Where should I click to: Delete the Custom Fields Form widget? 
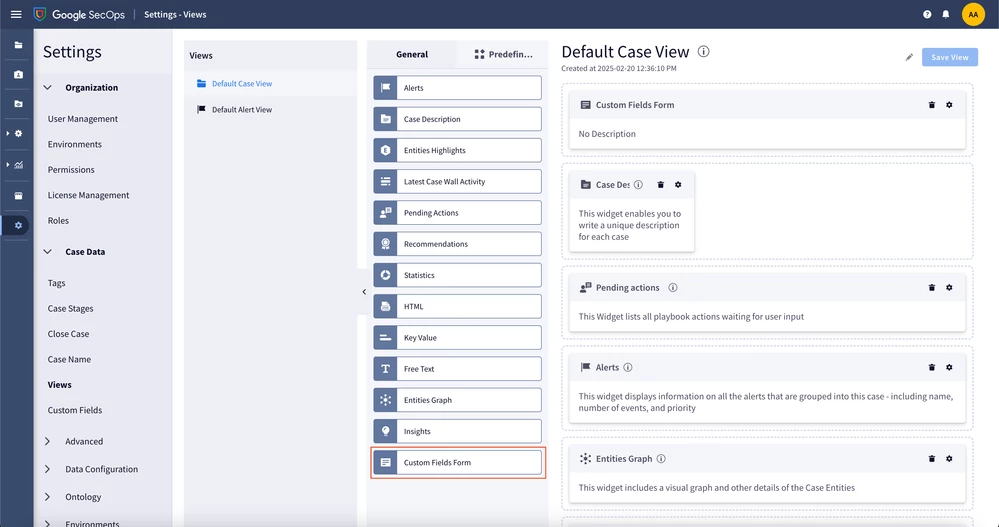point(931,105)
